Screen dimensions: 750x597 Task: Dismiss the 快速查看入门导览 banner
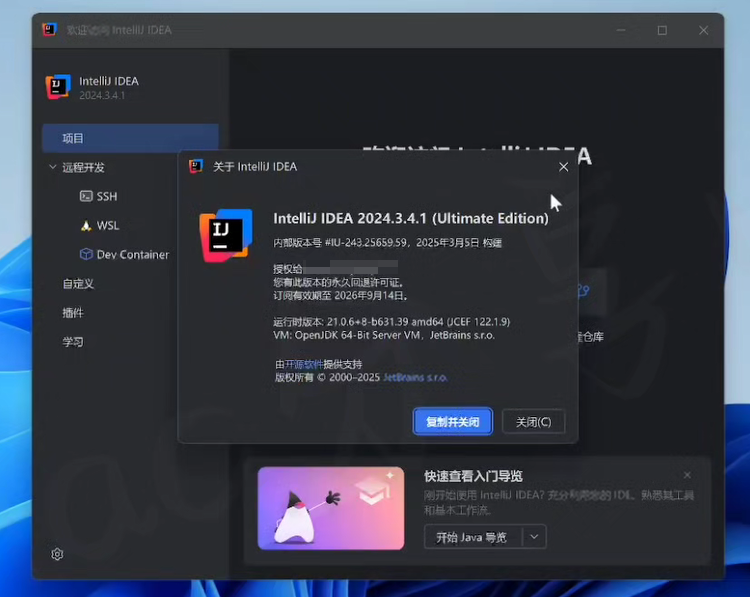pos(687,475)
